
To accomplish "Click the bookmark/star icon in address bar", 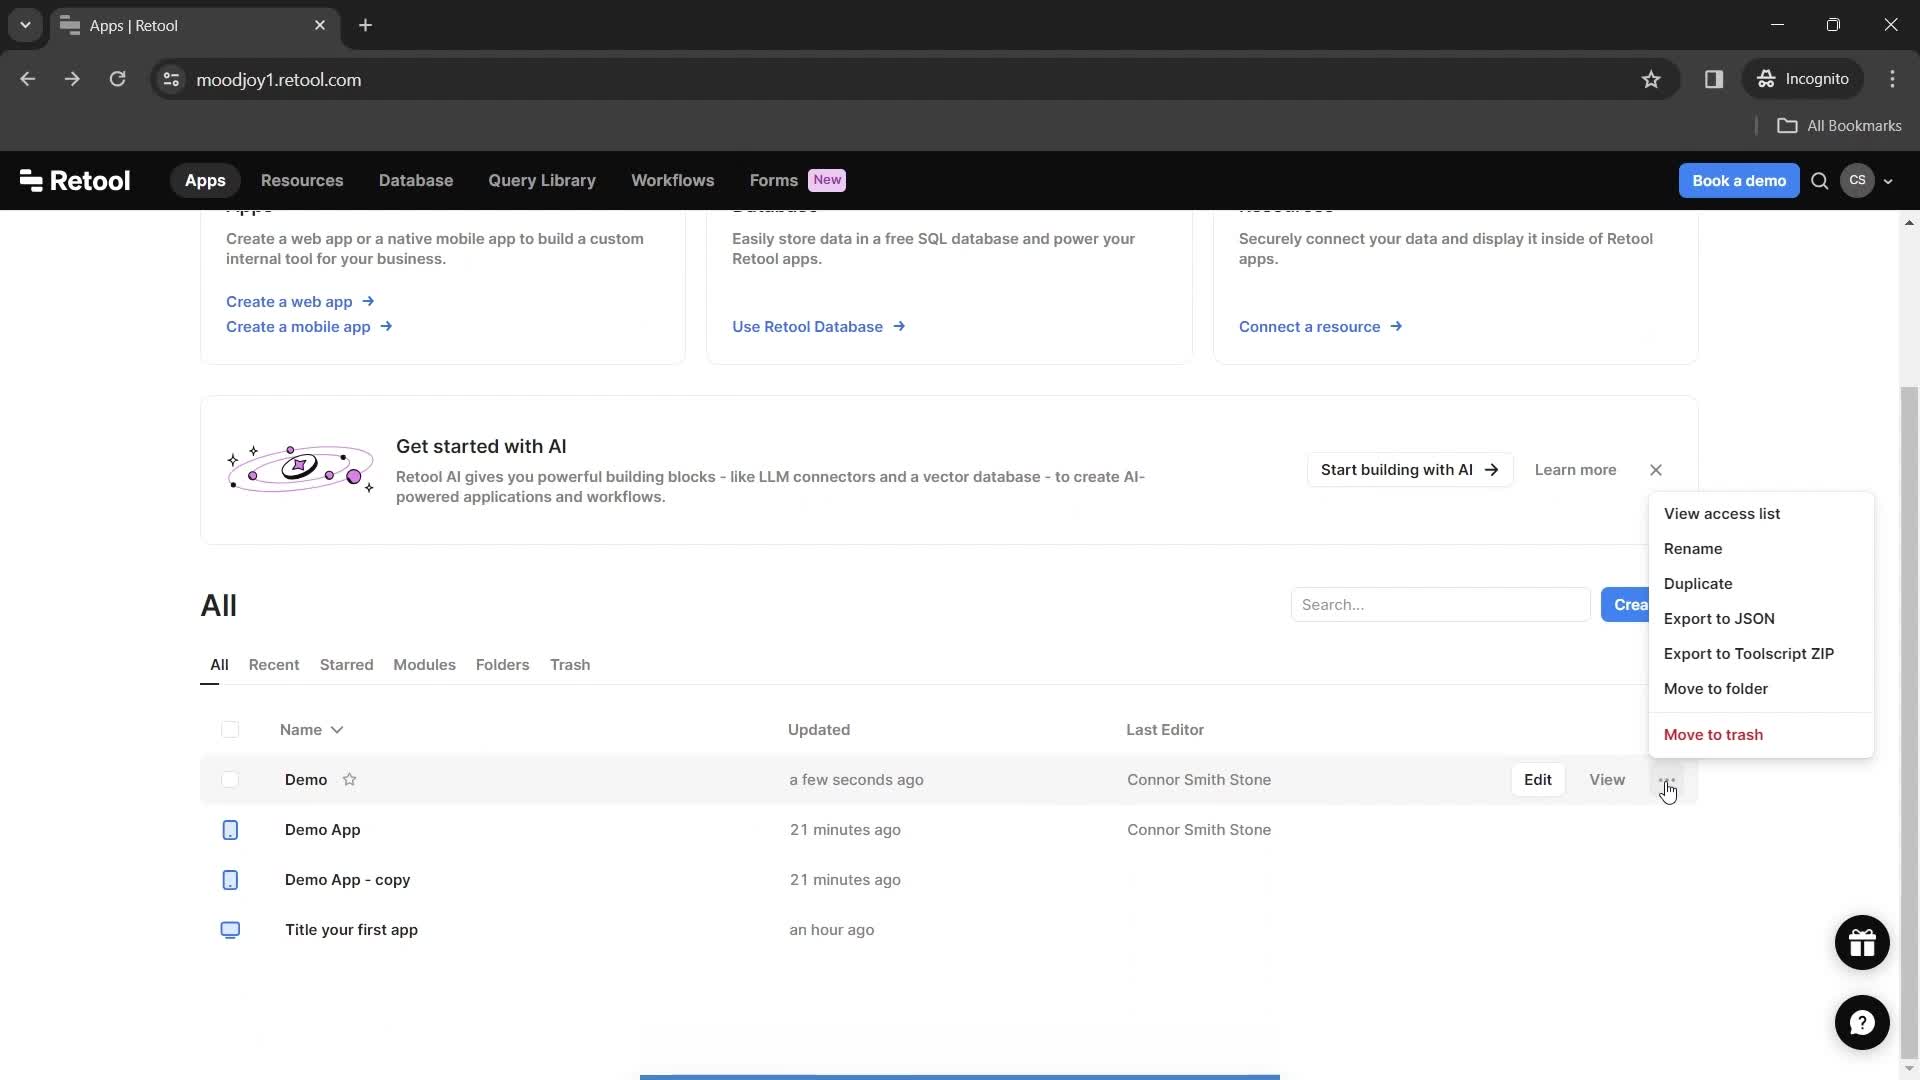I will [x=1652, y=79].
